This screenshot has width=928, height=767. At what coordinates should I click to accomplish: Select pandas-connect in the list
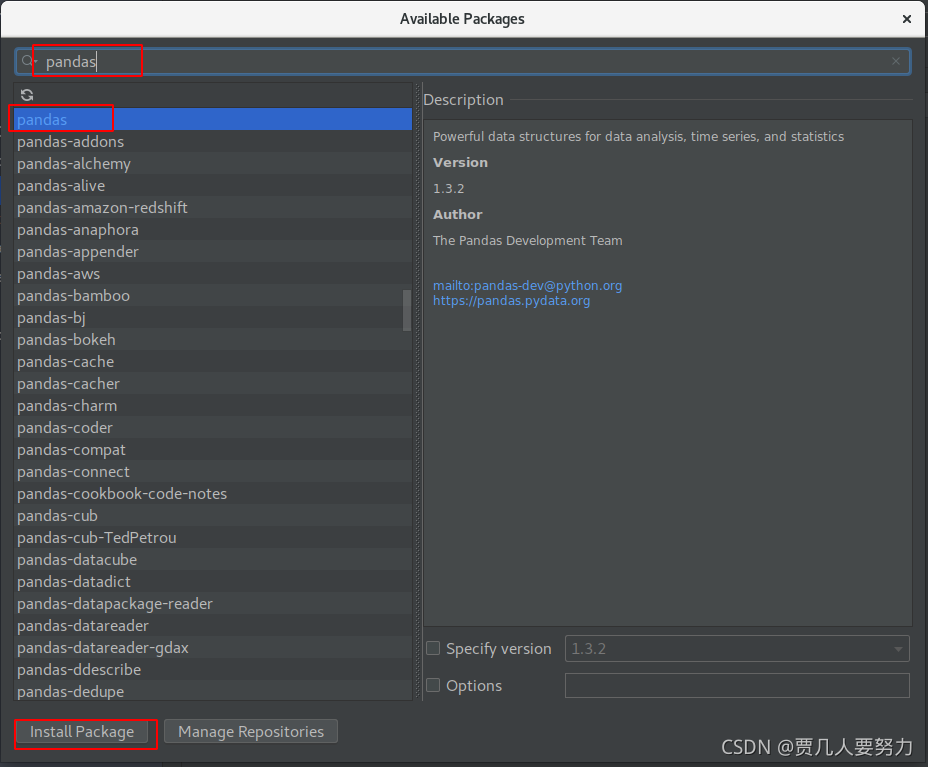point(213,471)
